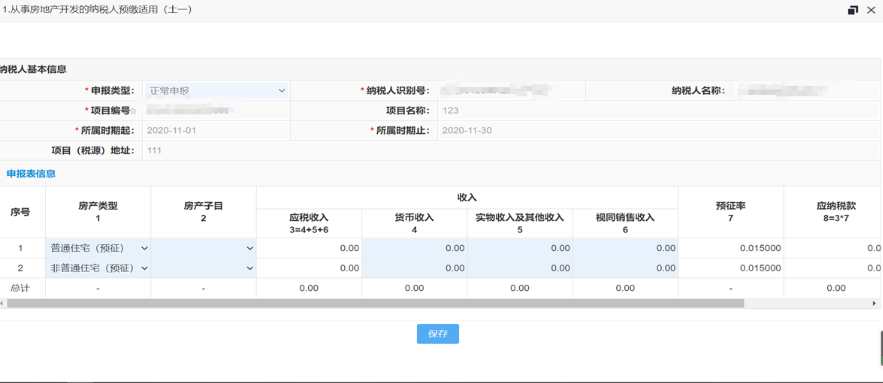Click 应税收入 cell in row 2
The width and height of the screenshot is (883, 383).
point(309,268)
